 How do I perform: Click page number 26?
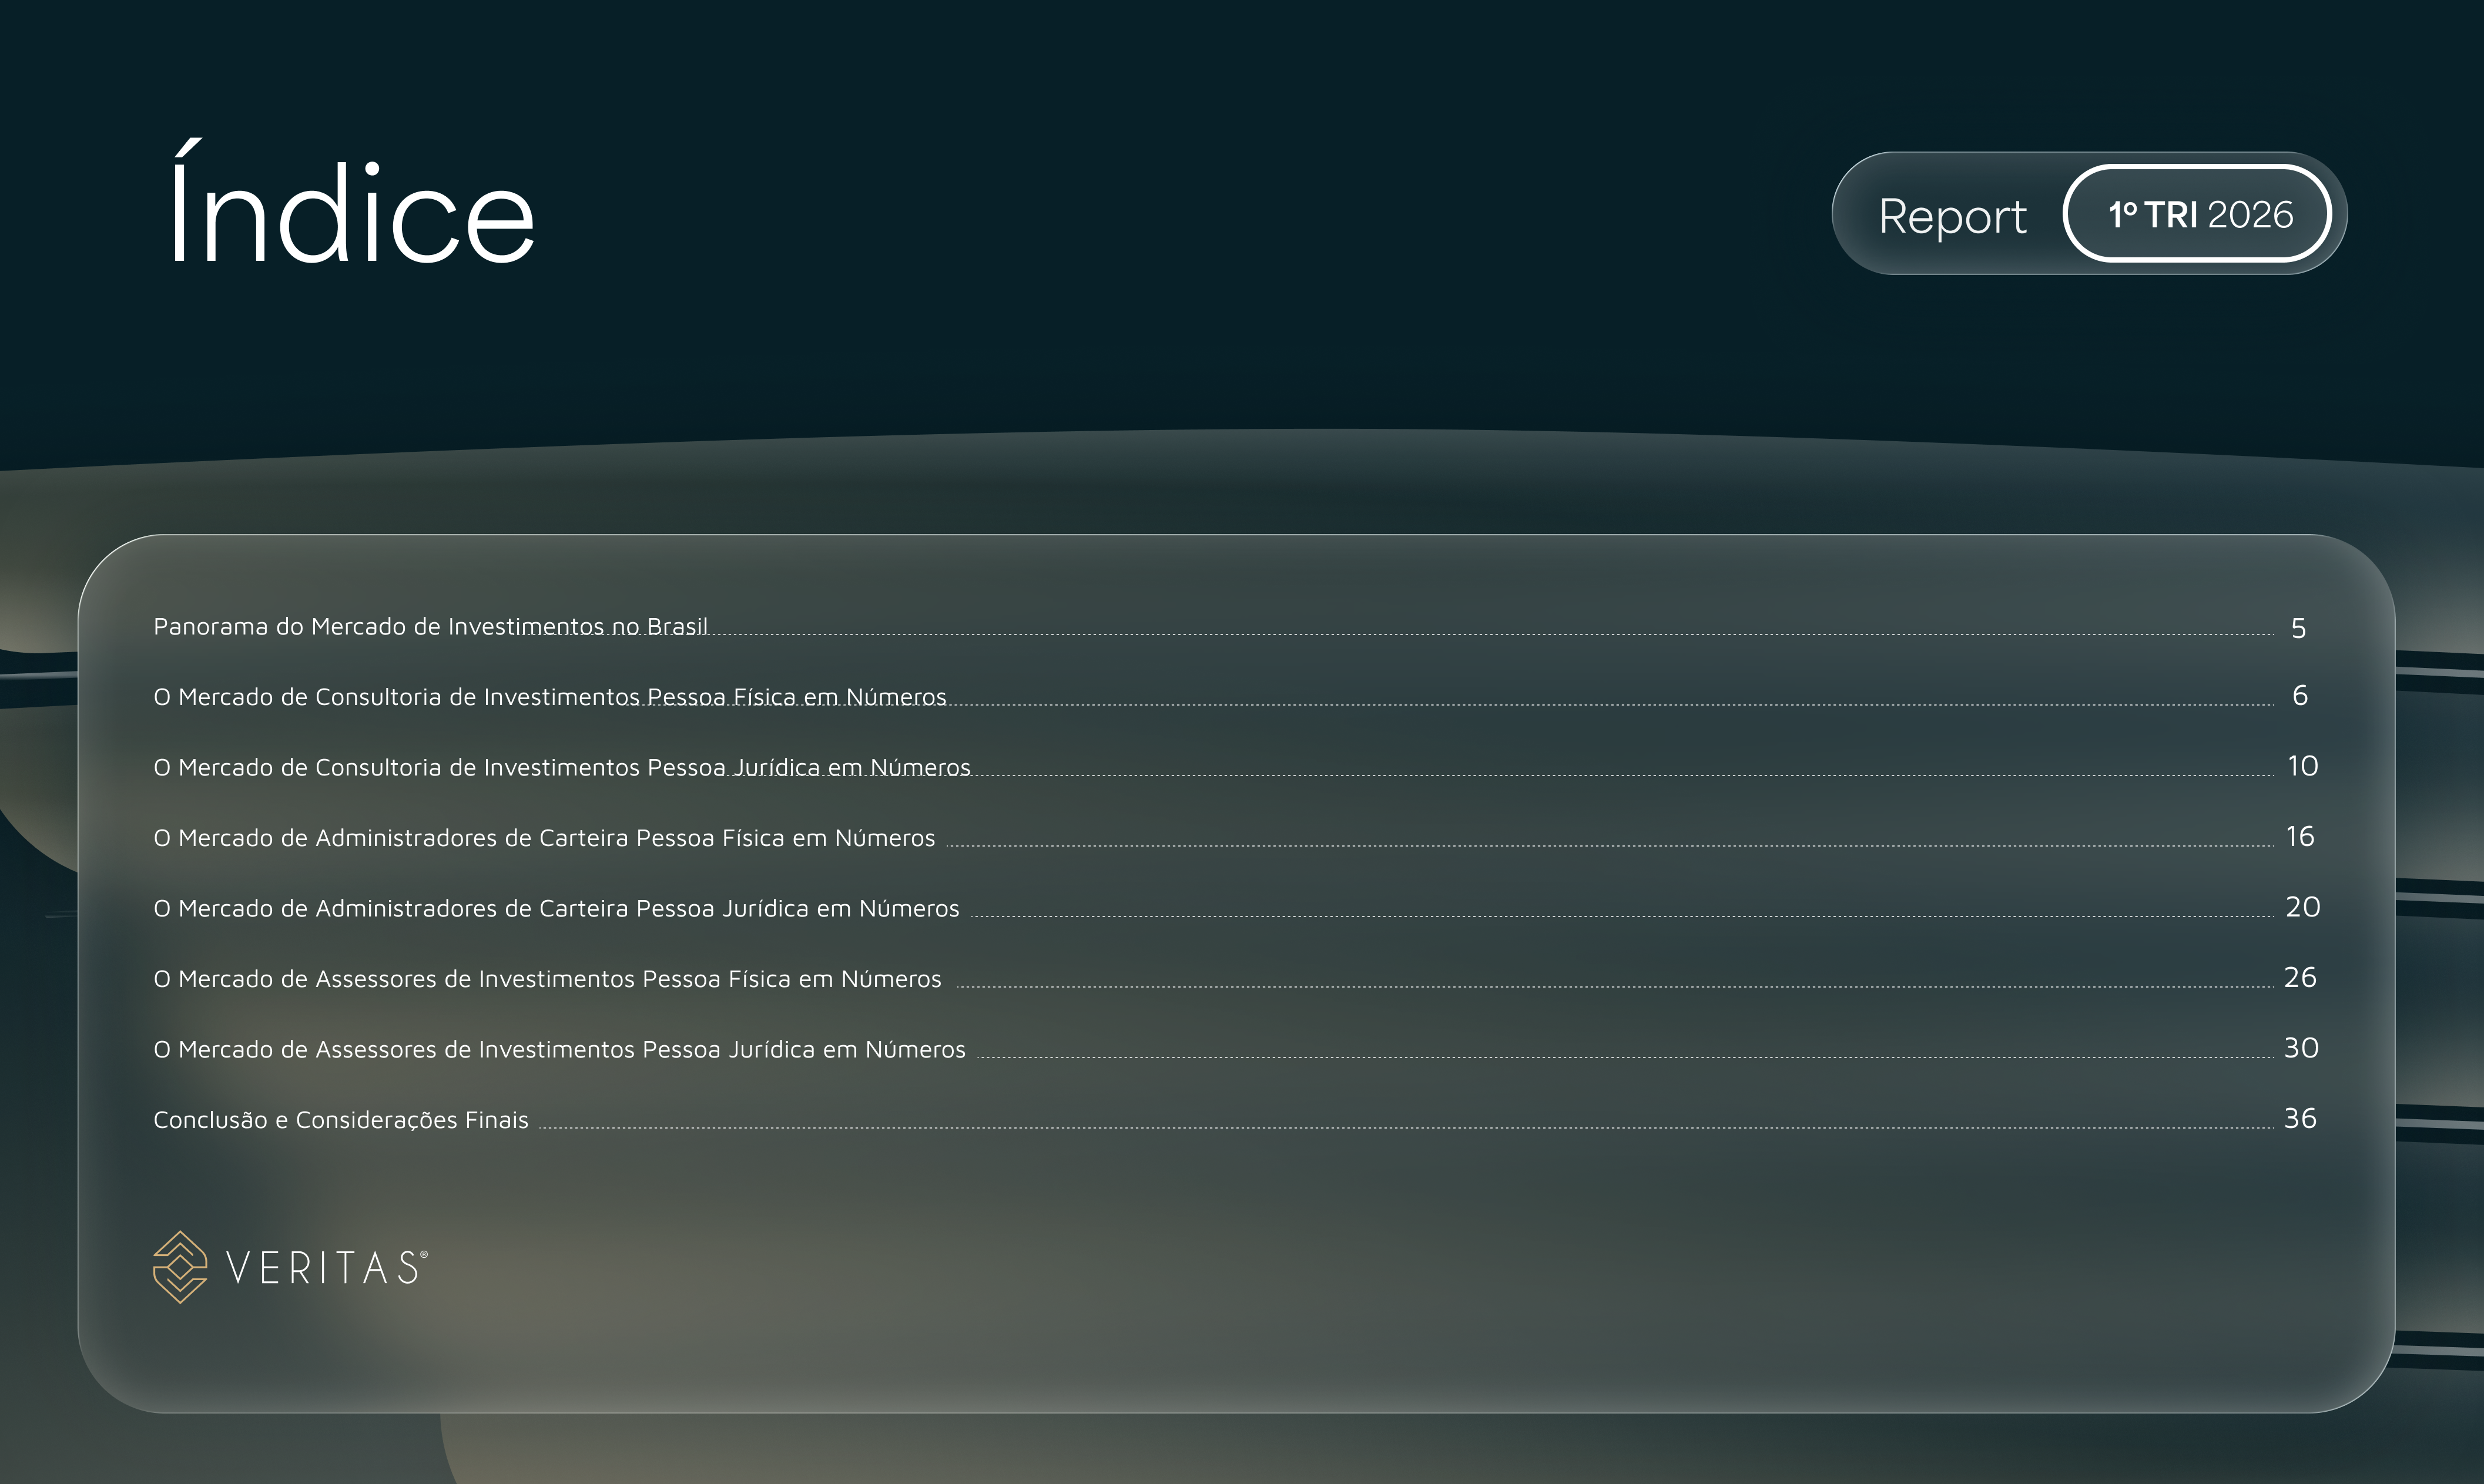click(x=2300, y=977)
